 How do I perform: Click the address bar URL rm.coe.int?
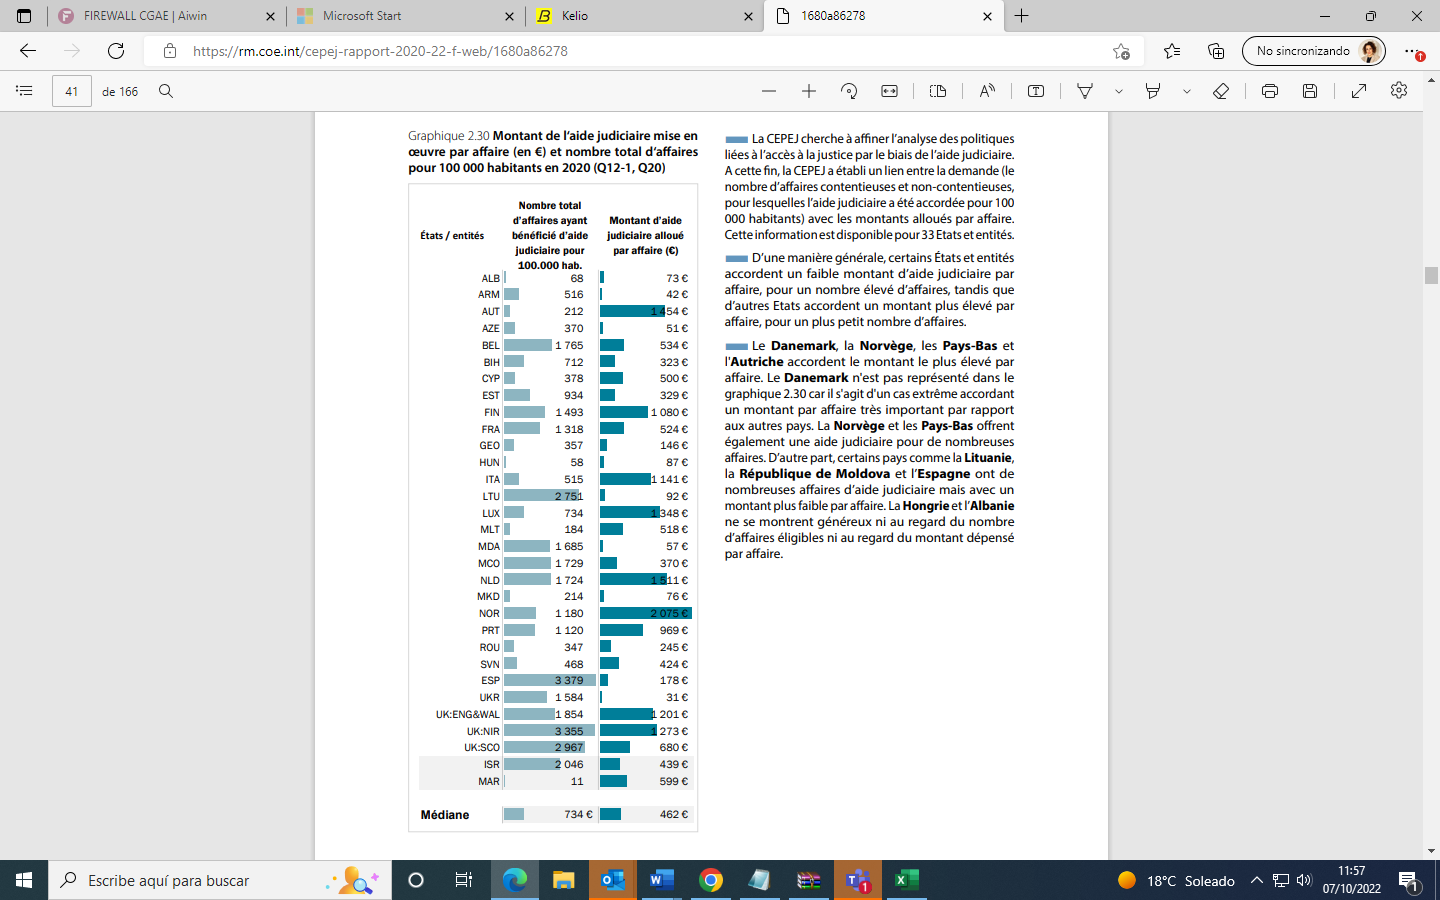click(380, 51)
